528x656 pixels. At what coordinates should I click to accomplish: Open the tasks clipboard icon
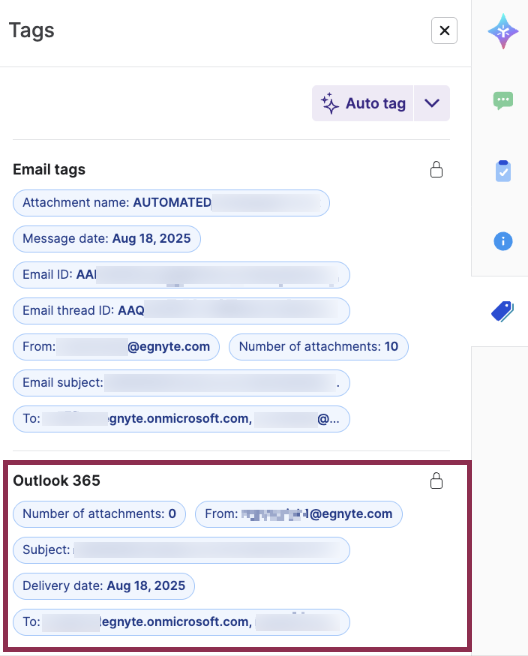point(503,171)
